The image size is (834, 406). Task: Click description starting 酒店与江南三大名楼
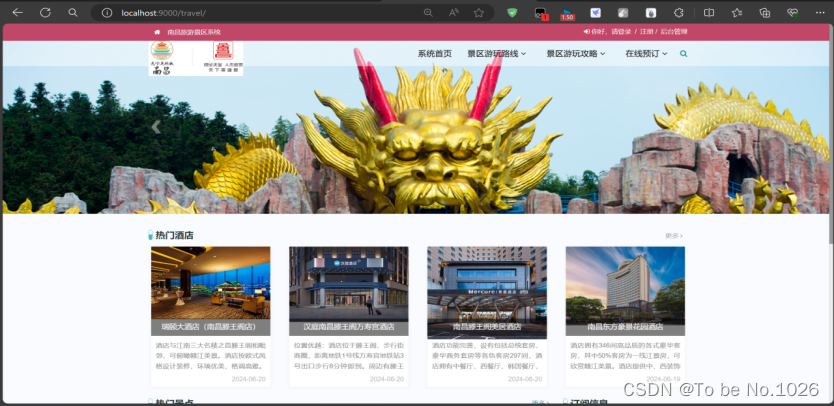(211, 356)
